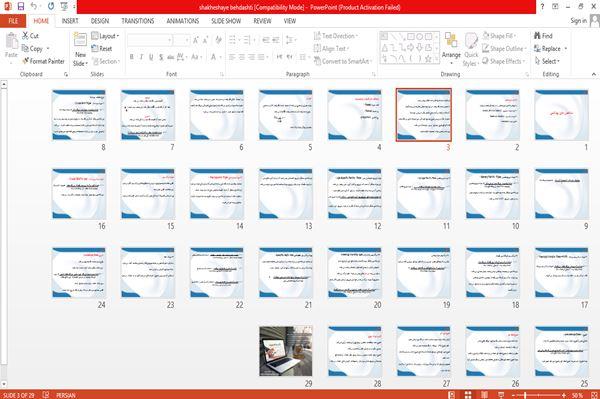Toggle Italic formatting button
This screenshot has width=600, height=399.
point(141,57)
